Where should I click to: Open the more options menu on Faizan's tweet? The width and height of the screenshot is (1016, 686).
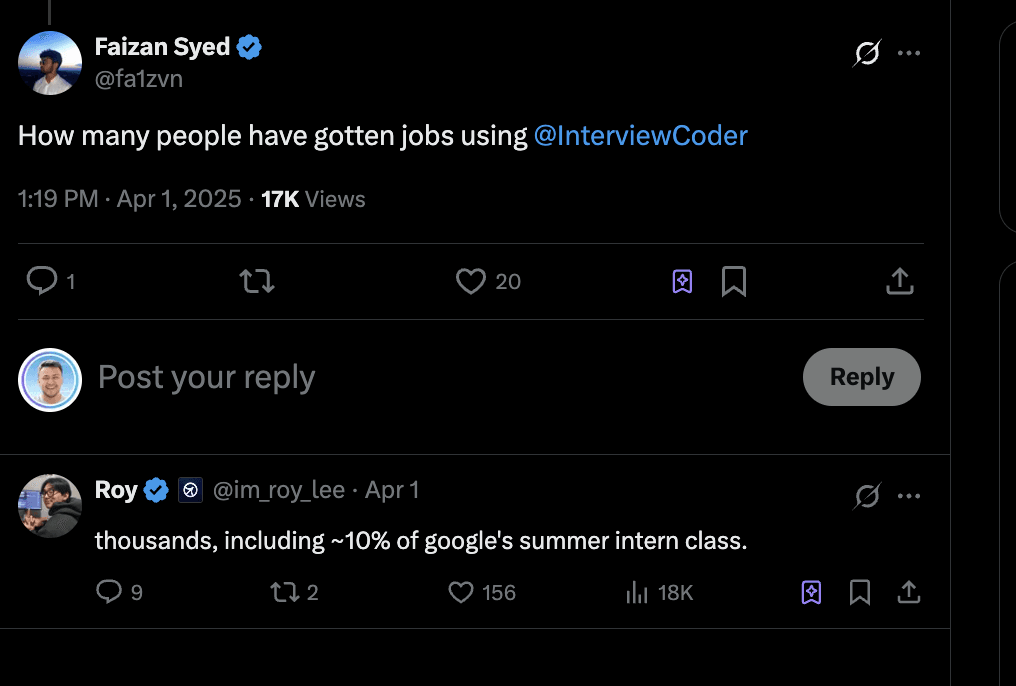(x=909, y=54)
